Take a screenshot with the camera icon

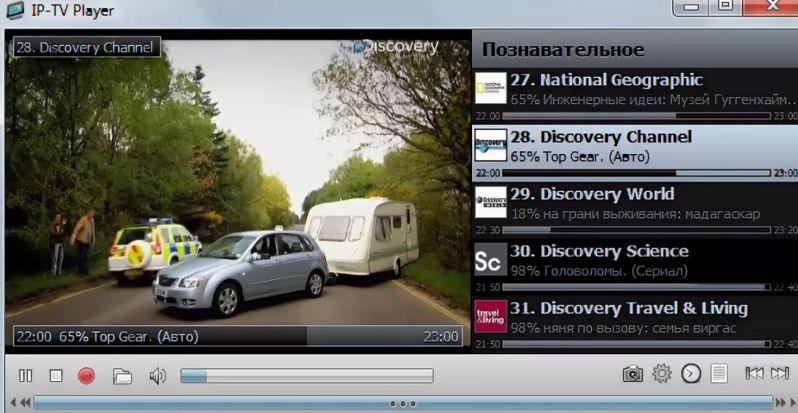633,374
